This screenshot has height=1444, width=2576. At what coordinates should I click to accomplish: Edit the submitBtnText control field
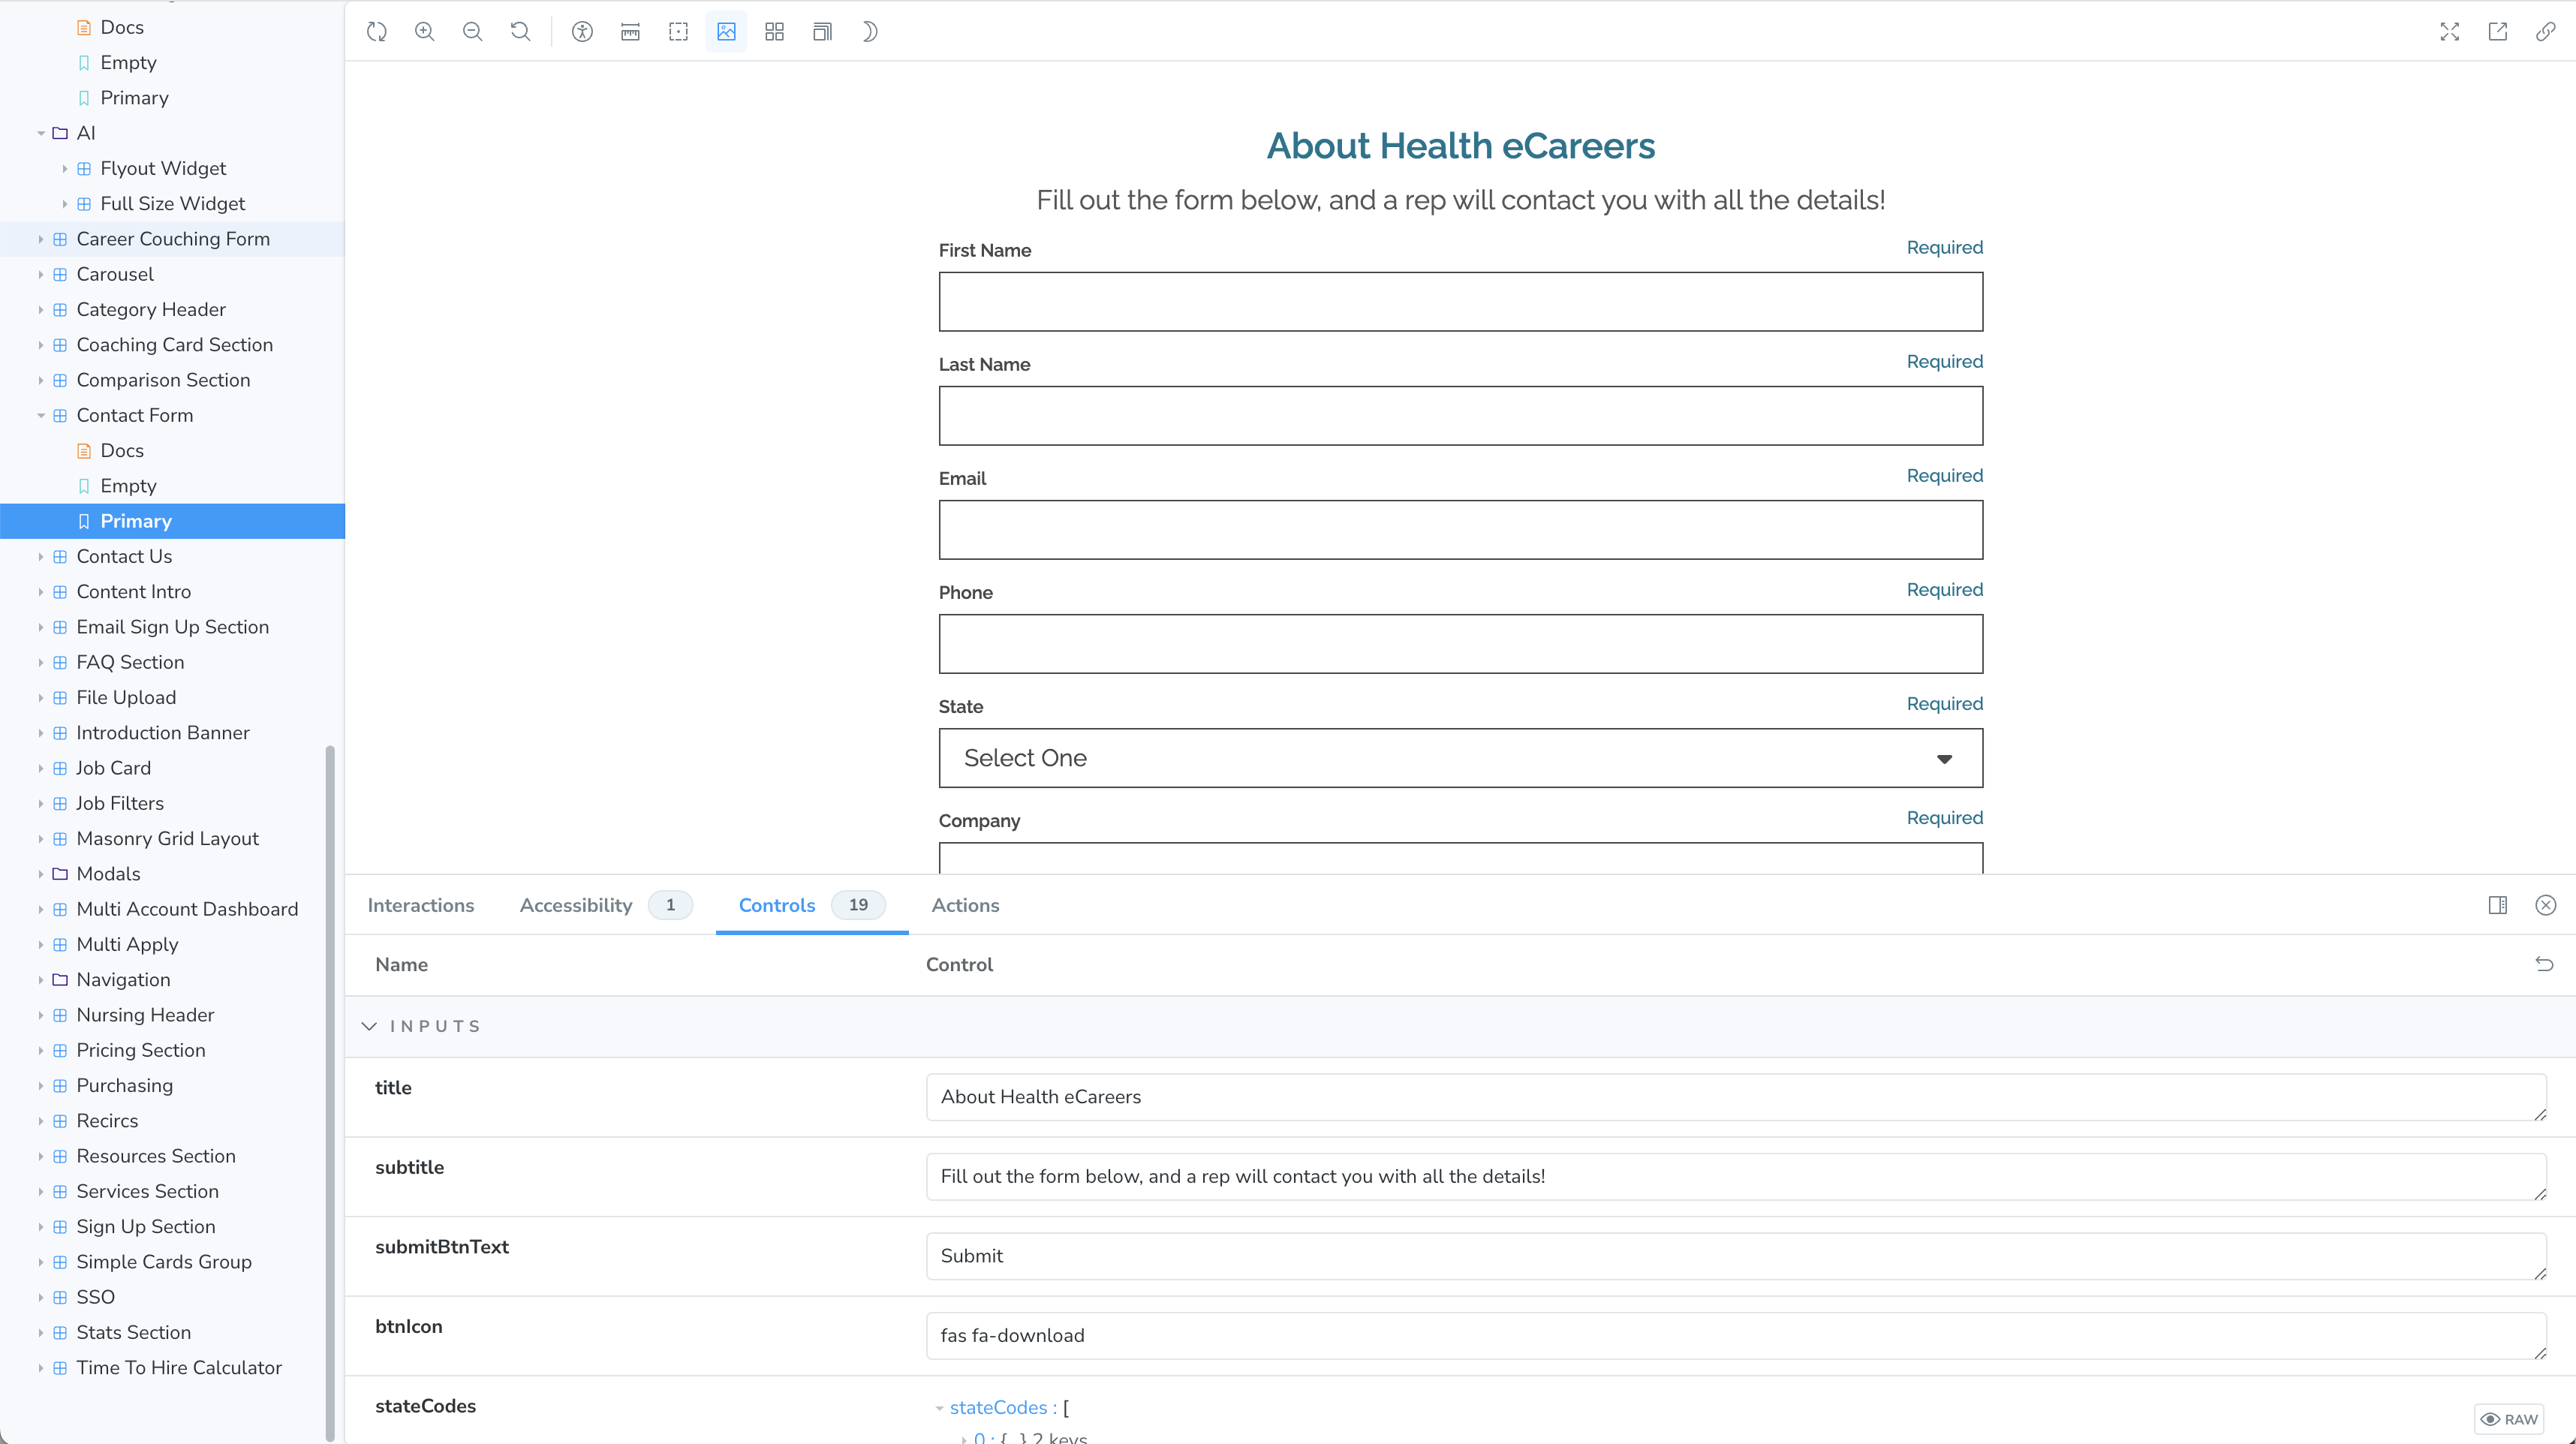[x=1736, y=1256]
